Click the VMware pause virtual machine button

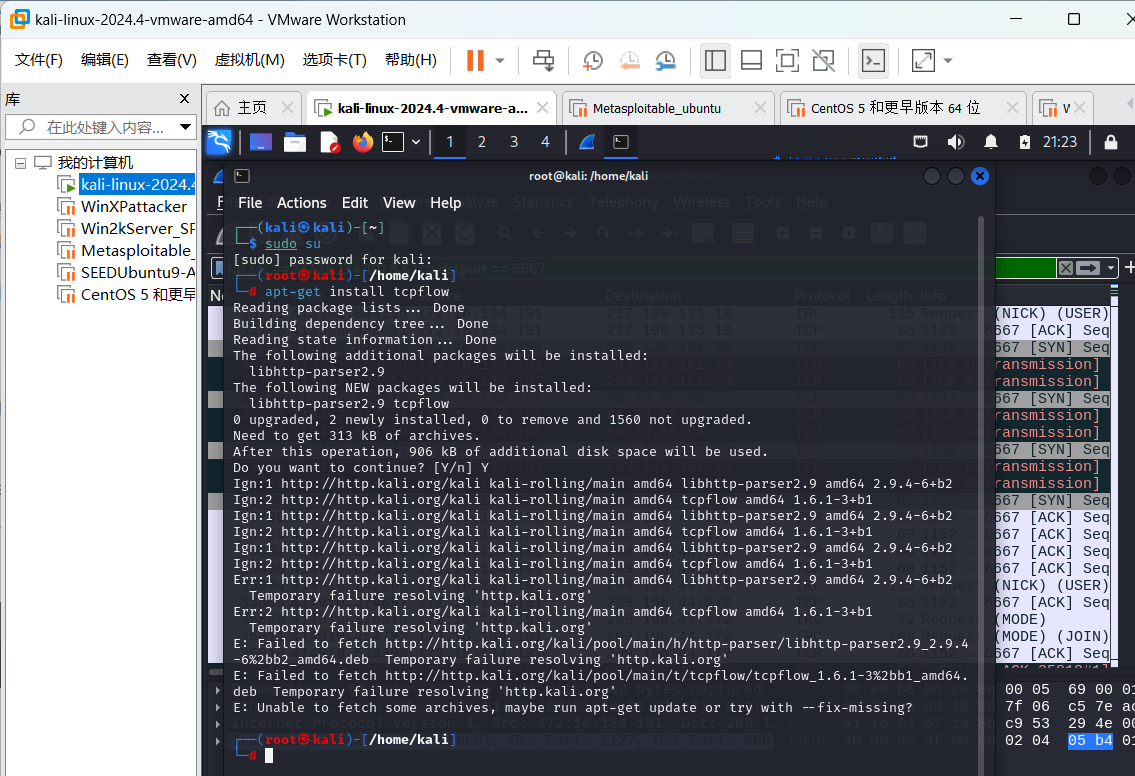click(475, 61)
